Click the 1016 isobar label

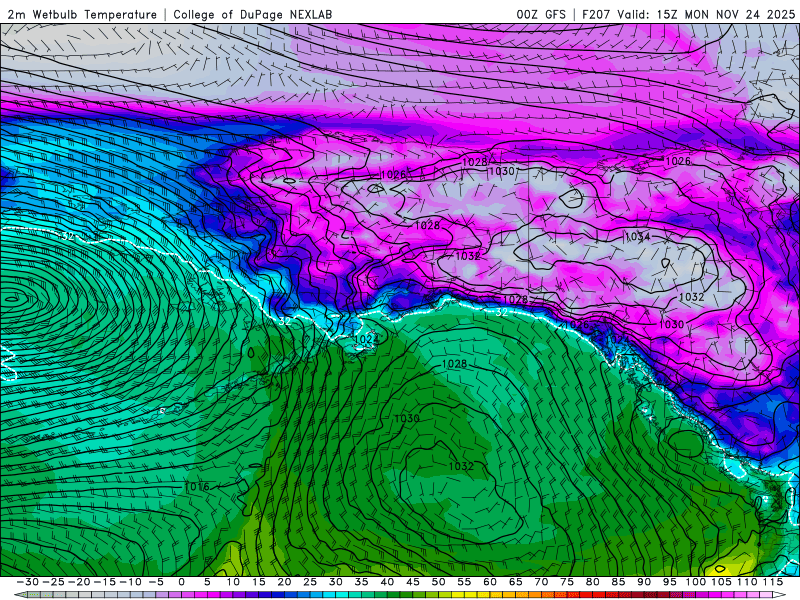[x=197, y=487]
